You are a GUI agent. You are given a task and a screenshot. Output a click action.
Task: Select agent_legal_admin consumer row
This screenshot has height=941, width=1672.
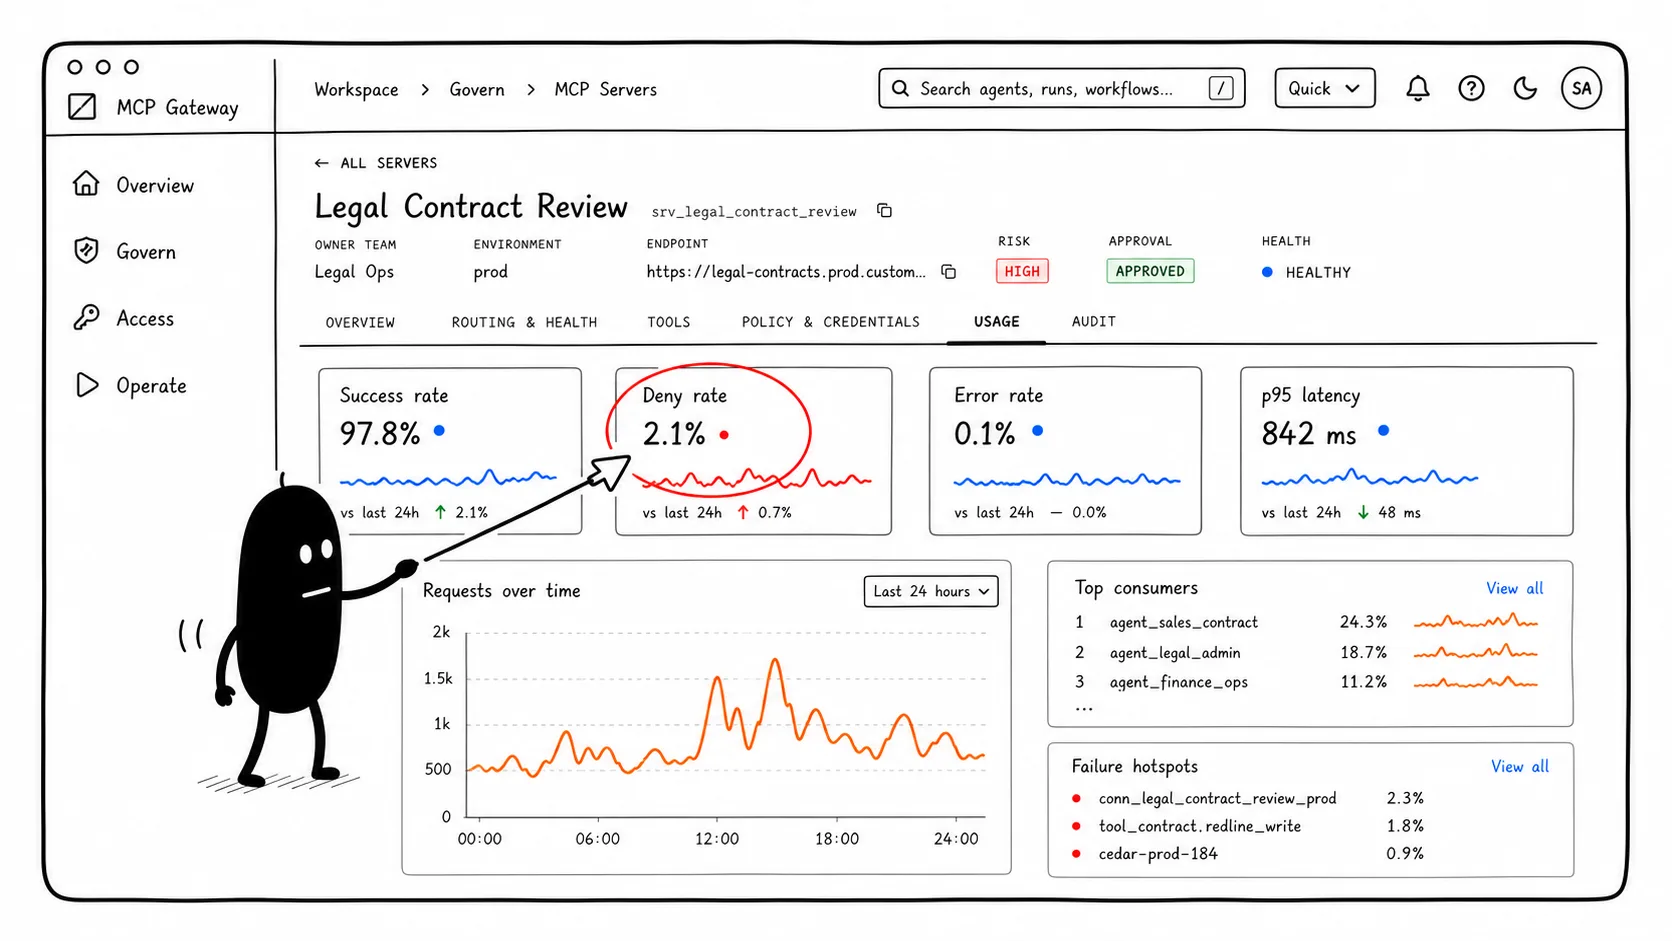click(x=1310, y=652)
